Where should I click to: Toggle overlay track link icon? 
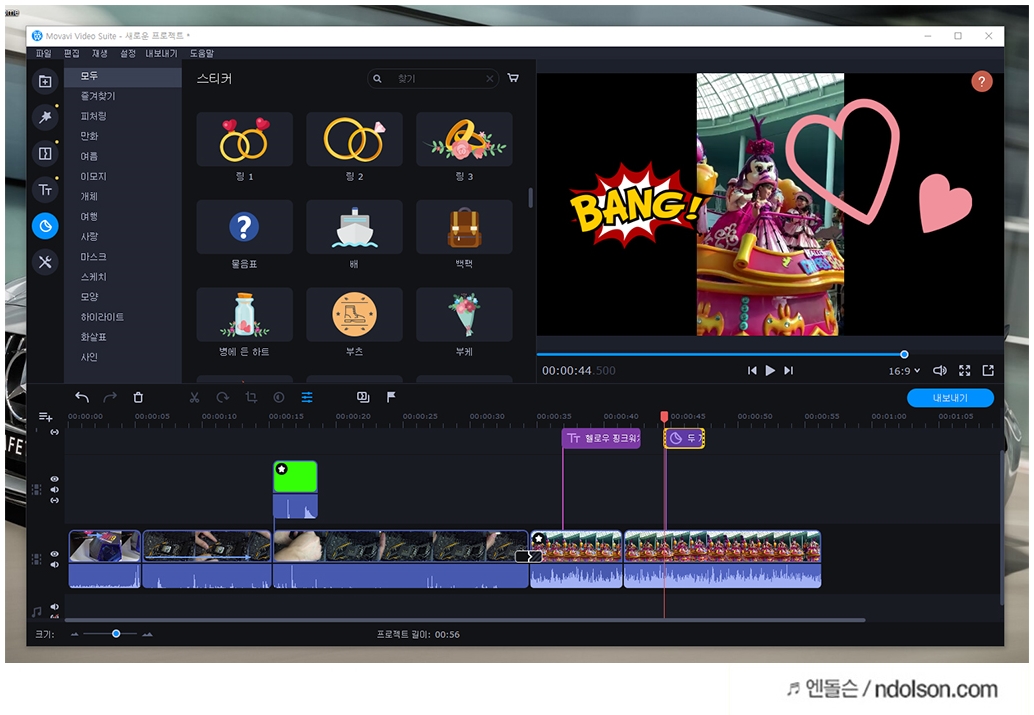click(55, 500)
